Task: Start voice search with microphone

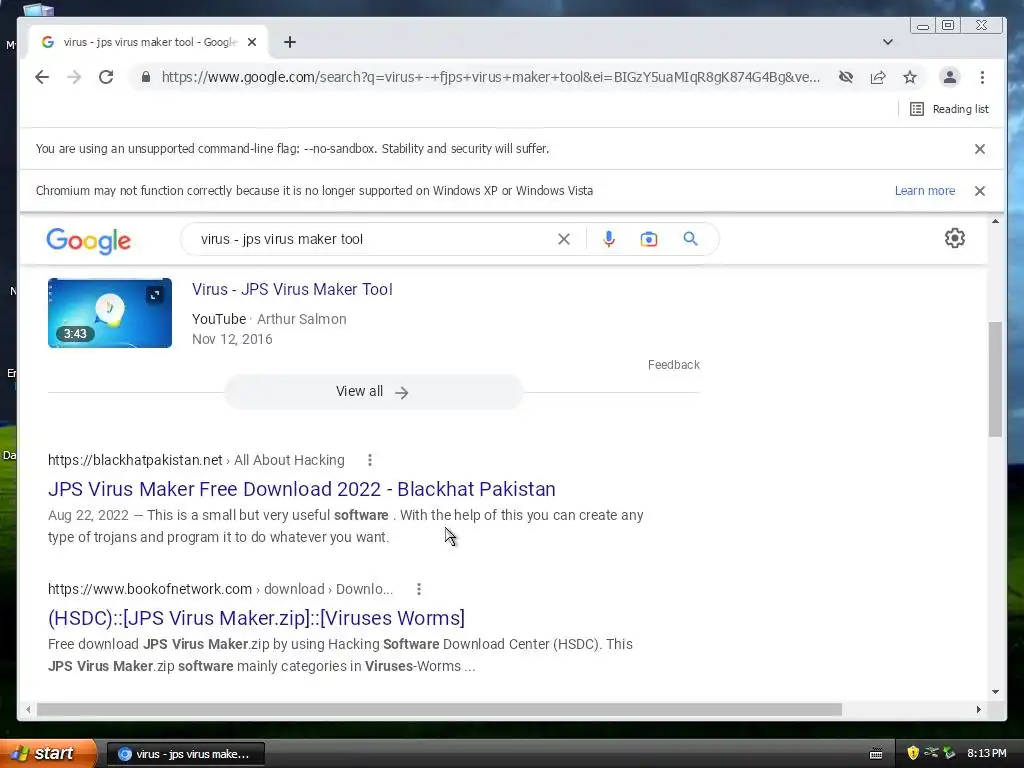Action: 609,239
